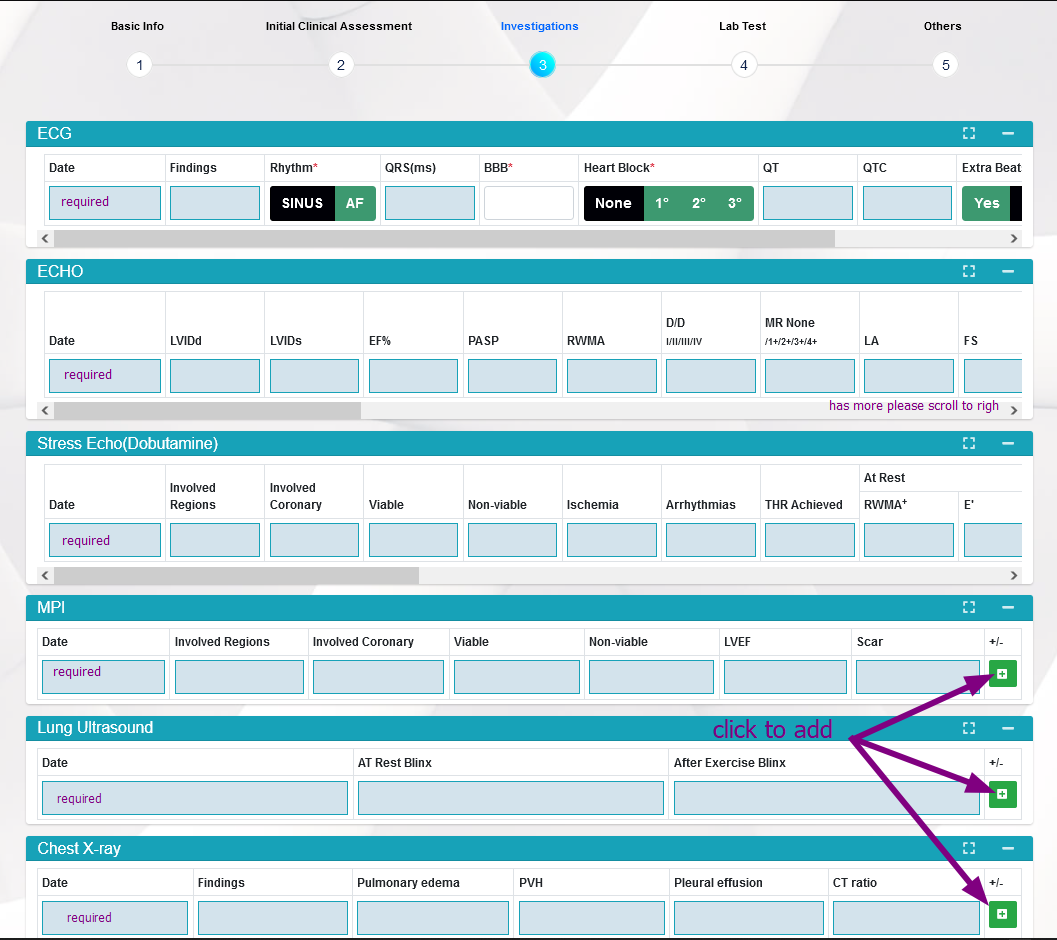1057x940 pixels.
Task: Click the green add row button in MPI
Action: pyautogui.click(x=1002, y=674)
